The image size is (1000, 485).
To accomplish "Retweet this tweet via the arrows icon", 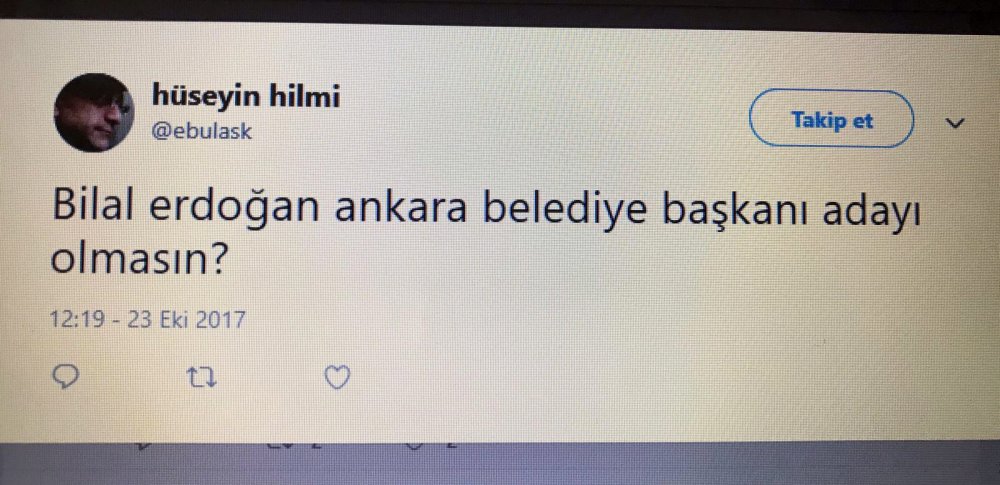I will (x=204, y=379).
